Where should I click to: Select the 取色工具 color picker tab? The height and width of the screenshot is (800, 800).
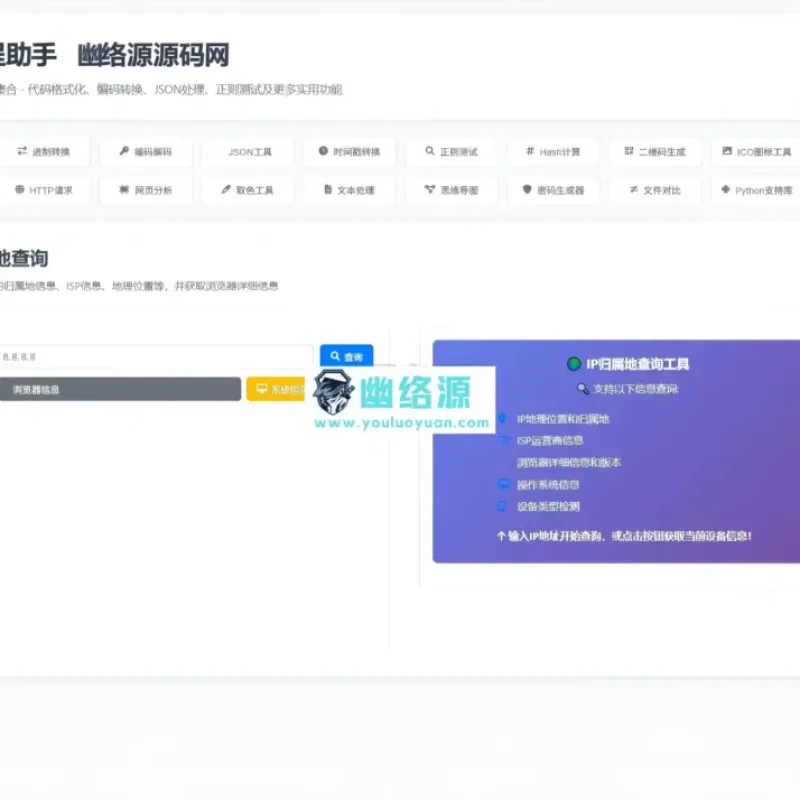point(248,190)
